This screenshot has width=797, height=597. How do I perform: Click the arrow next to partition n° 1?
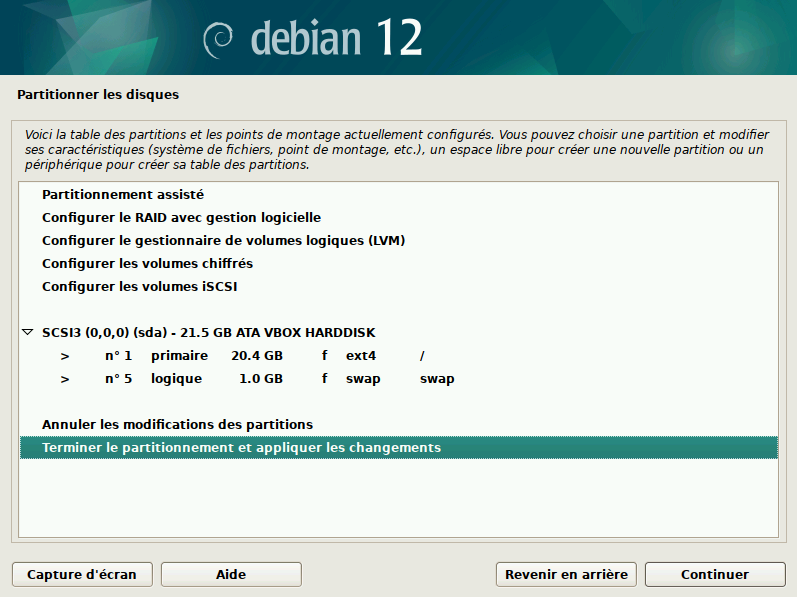(65, 356)
